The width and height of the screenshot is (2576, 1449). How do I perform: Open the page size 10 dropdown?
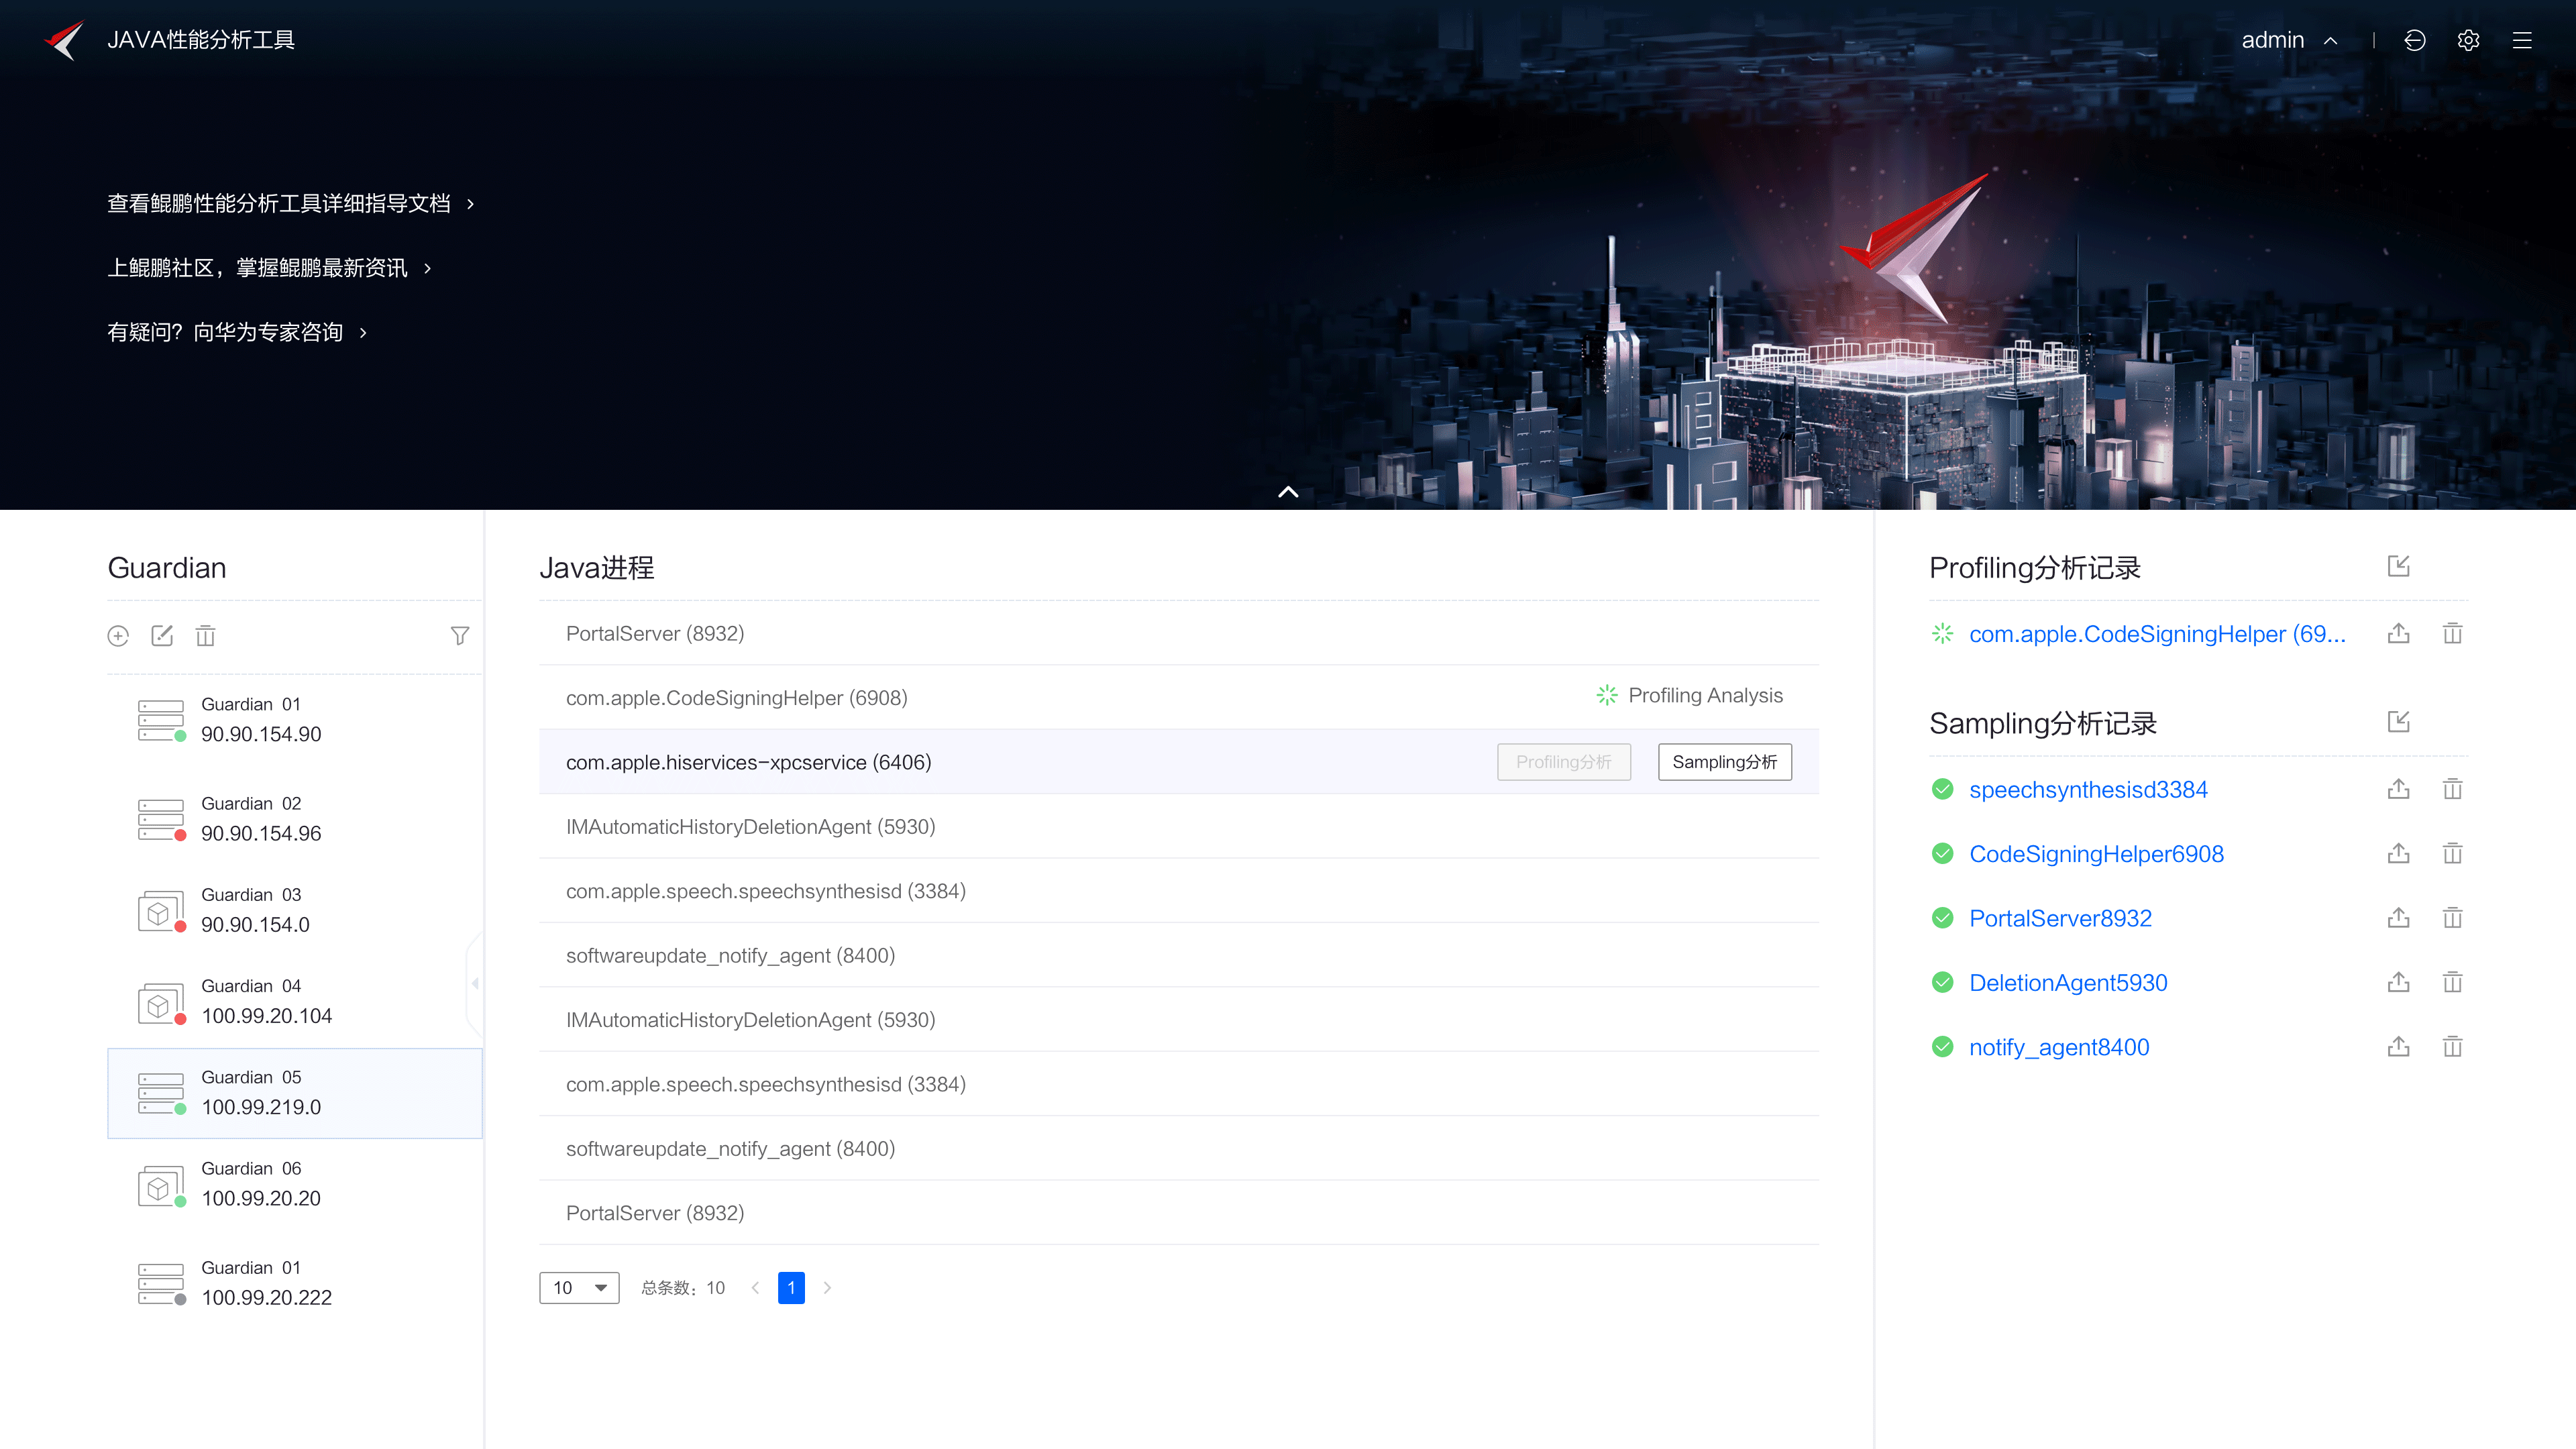579,1288
